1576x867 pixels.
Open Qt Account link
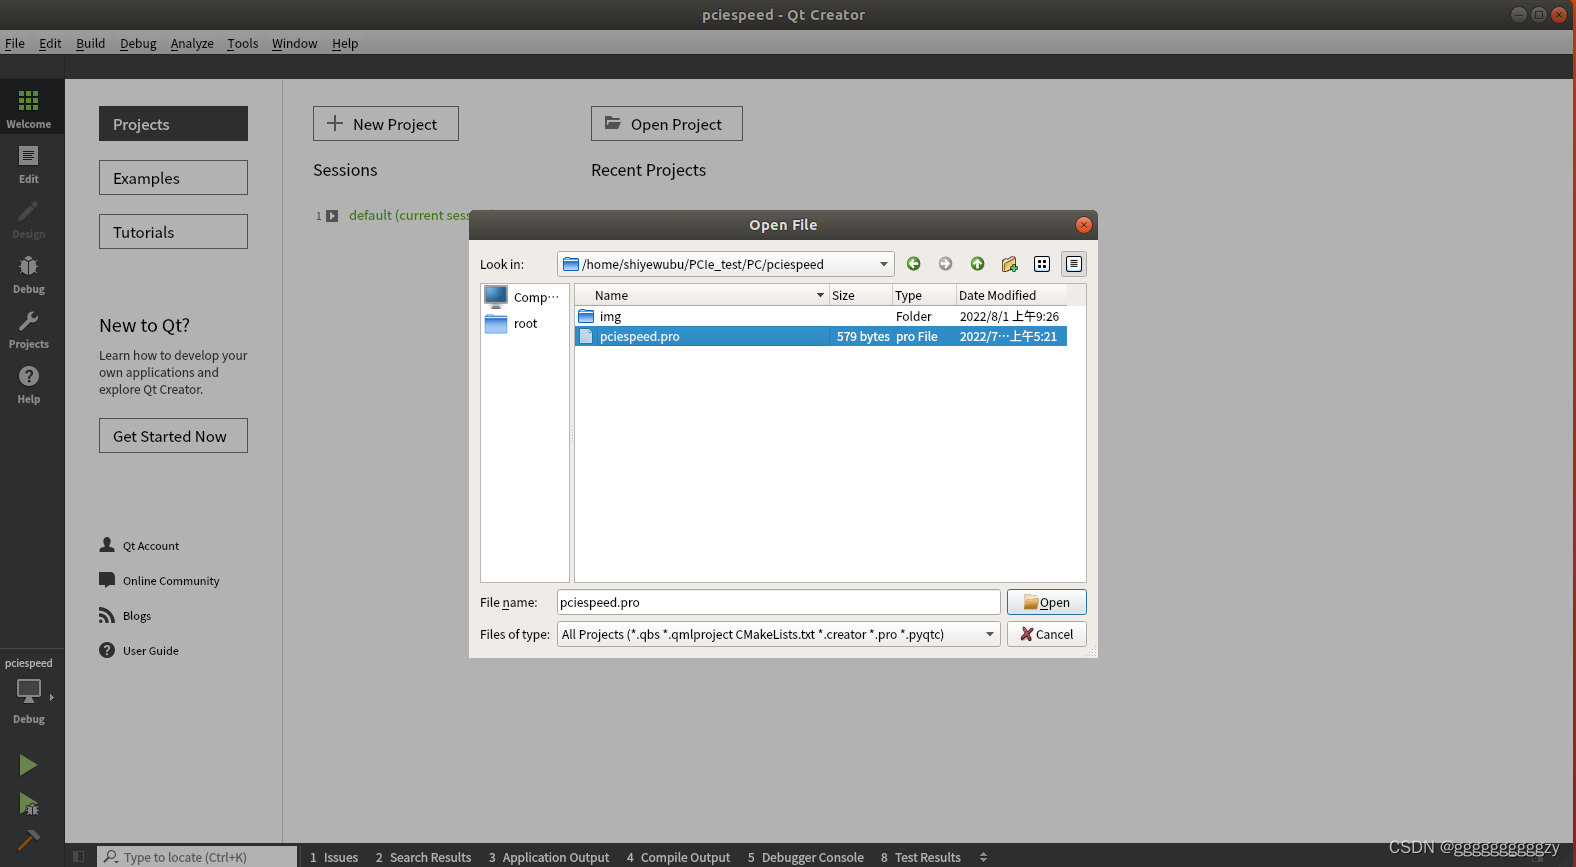pyautogui.click(x=139, y=546)
